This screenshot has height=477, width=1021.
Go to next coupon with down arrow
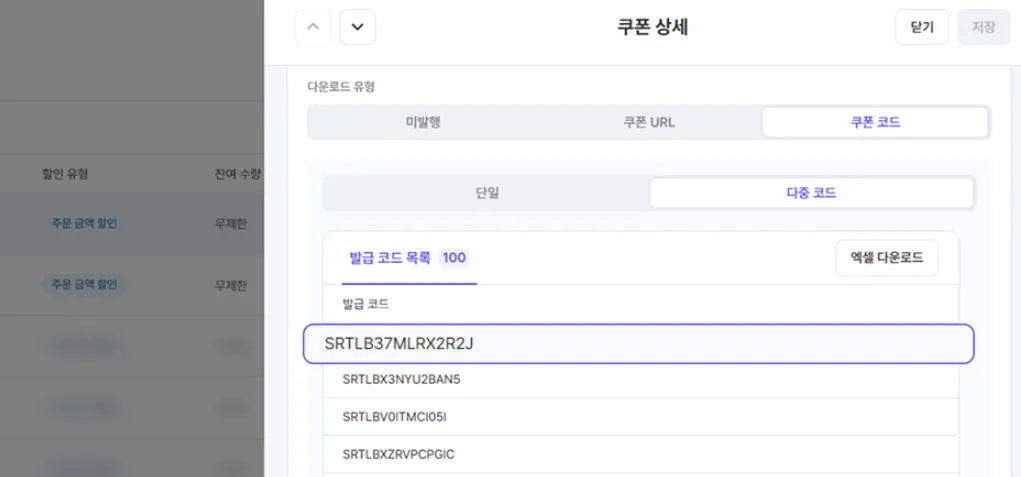[x=358, y=27]
